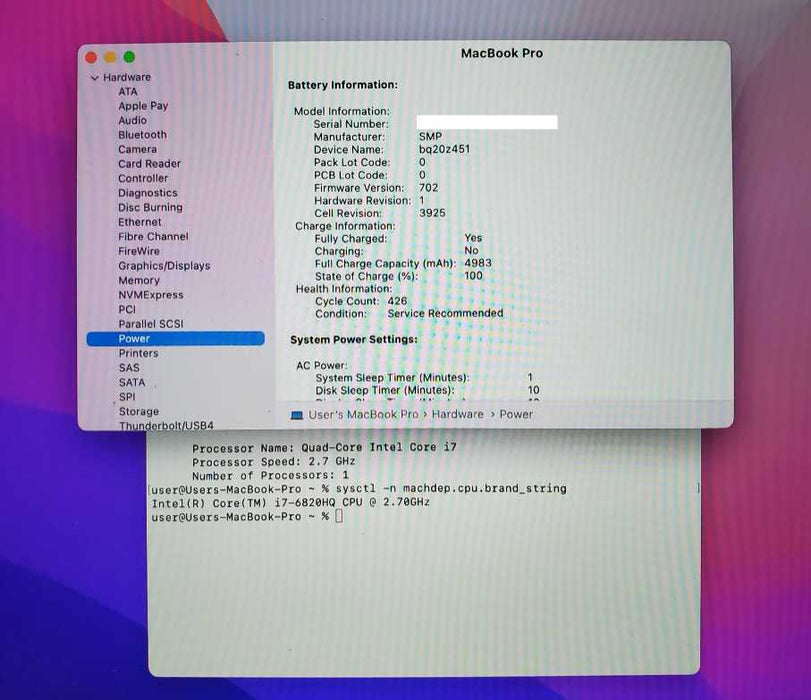
Task: Open the PCI entry
Action: coord(127,309)
